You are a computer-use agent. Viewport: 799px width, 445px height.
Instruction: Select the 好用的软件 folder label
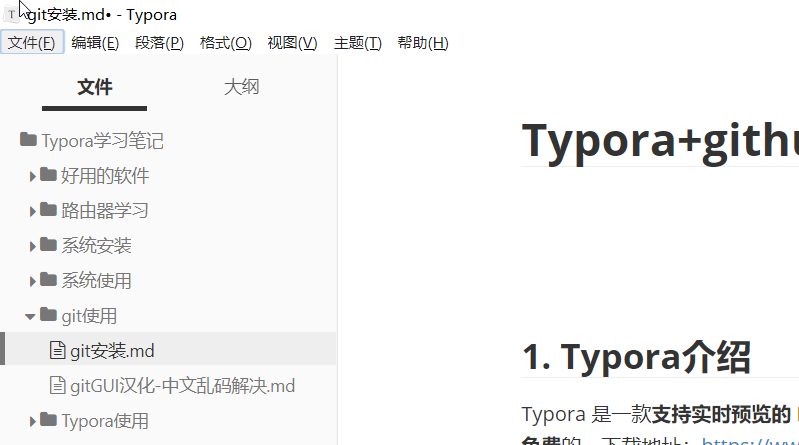coord(105,176)
